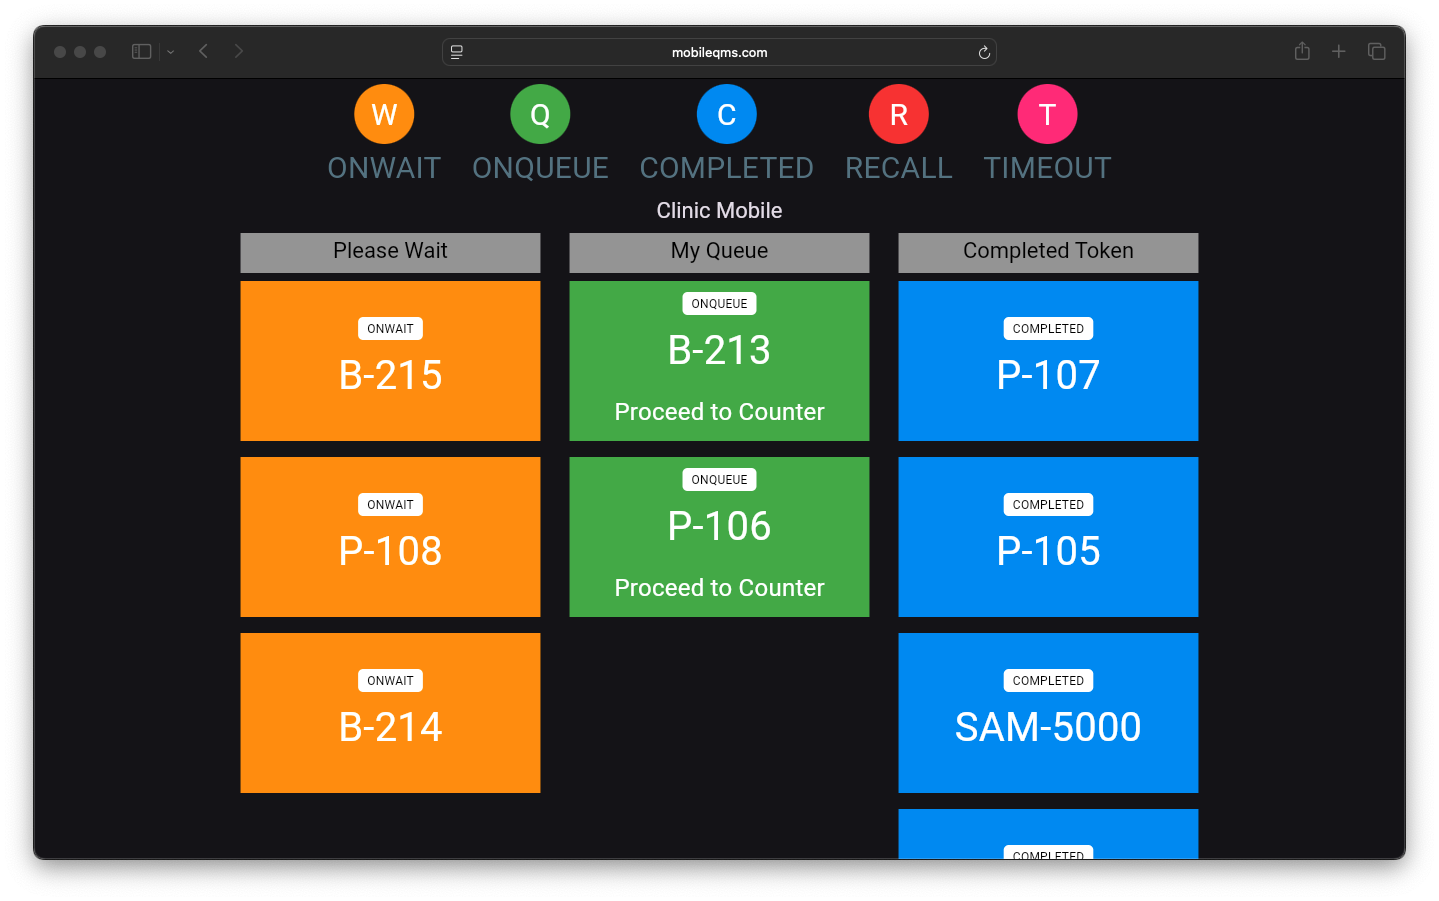Image resolution: width=1439 pixels, height=901 pixels.
Task: Click the orange W ONWAIT circle icon
Action: [x=384, y=115]
